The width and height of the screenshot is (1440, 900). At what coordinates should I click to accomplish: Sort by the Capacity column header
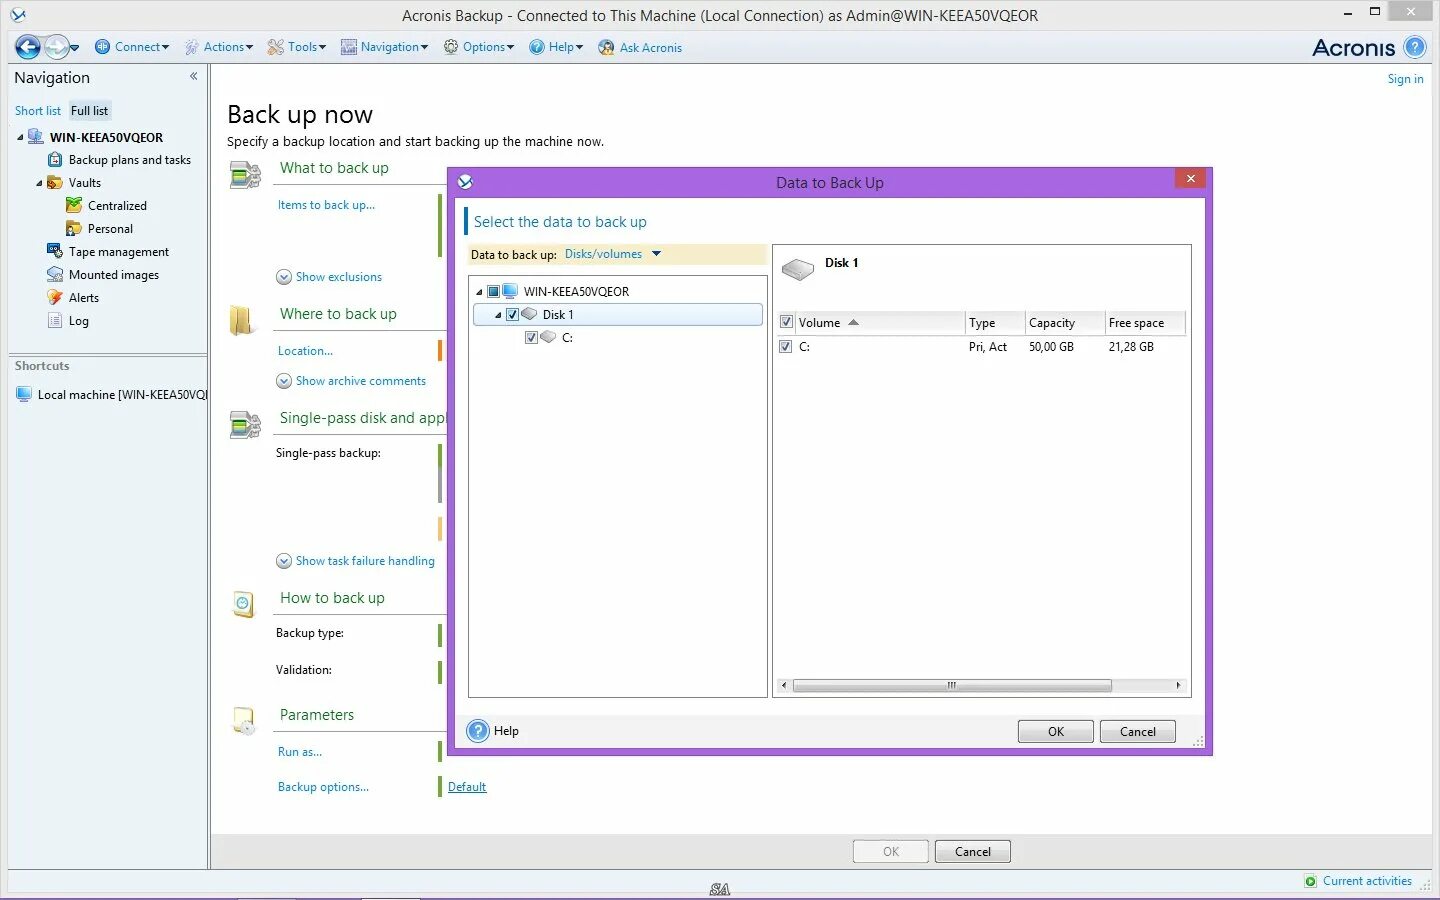[x=1065, y=323]
